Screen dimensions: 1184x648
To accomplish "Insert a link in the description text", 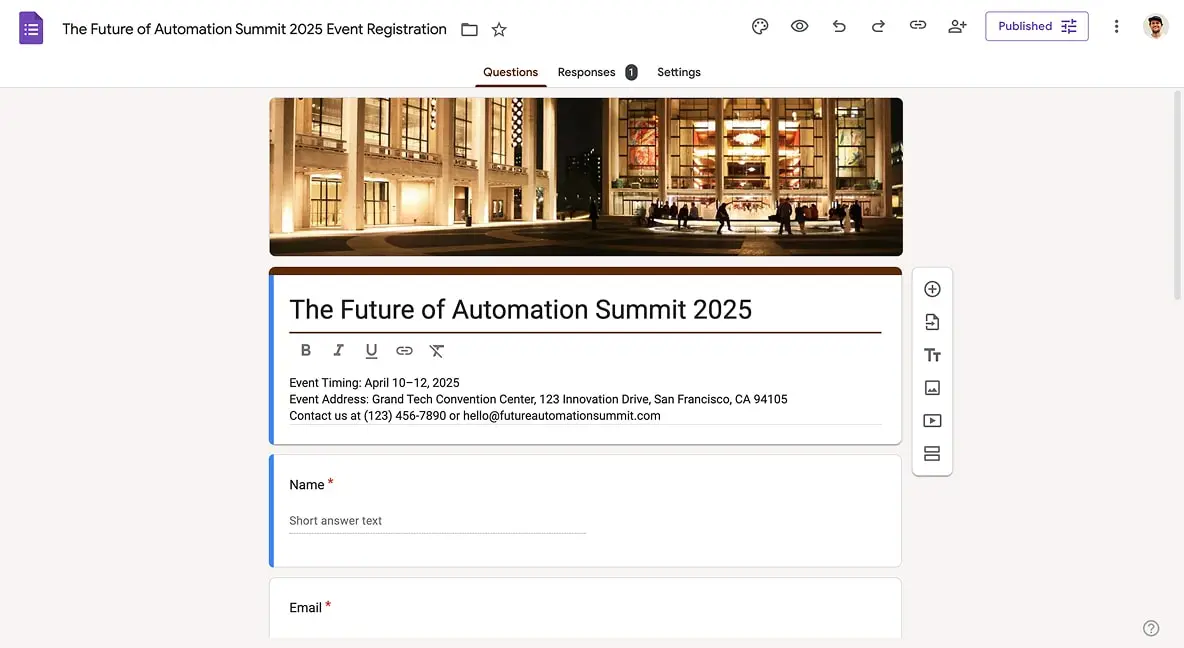I will 404,349.
